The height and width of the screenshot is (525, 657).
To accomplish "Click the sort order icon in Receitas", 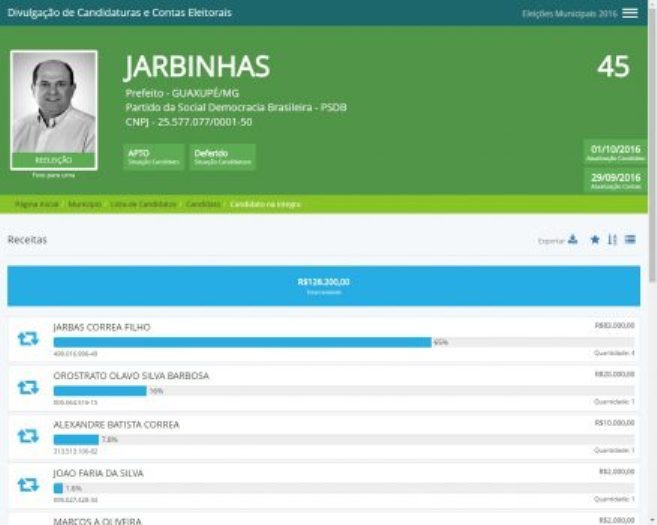I will click(x=612, y=240).
